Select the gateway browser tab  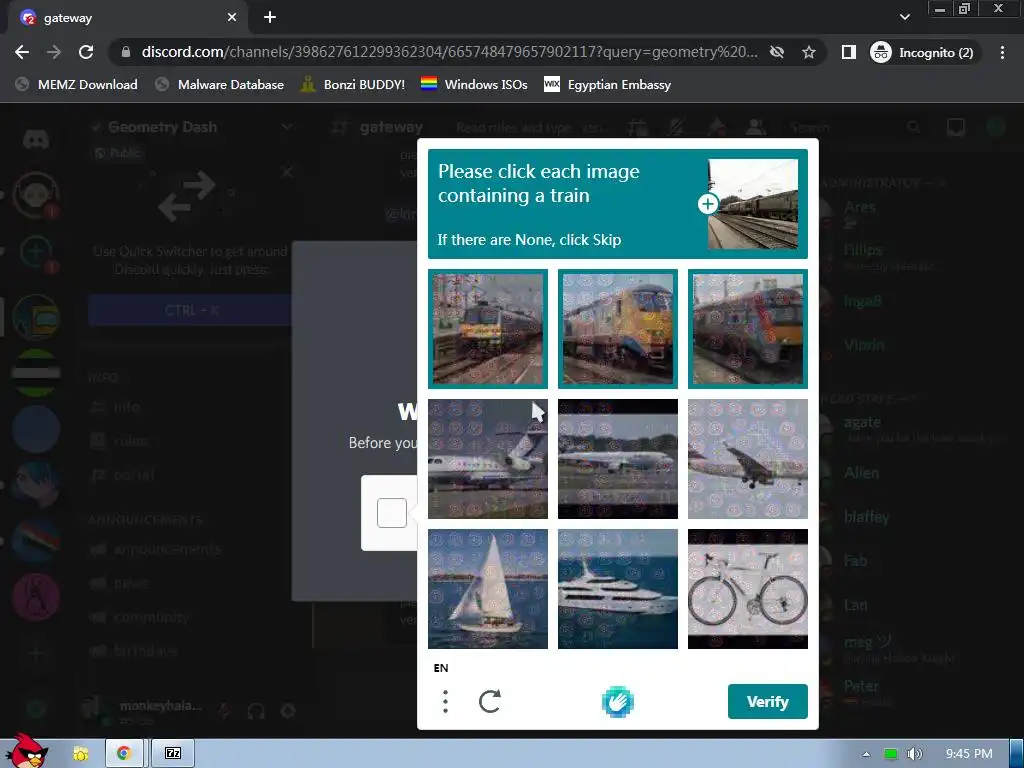(128, 18)
